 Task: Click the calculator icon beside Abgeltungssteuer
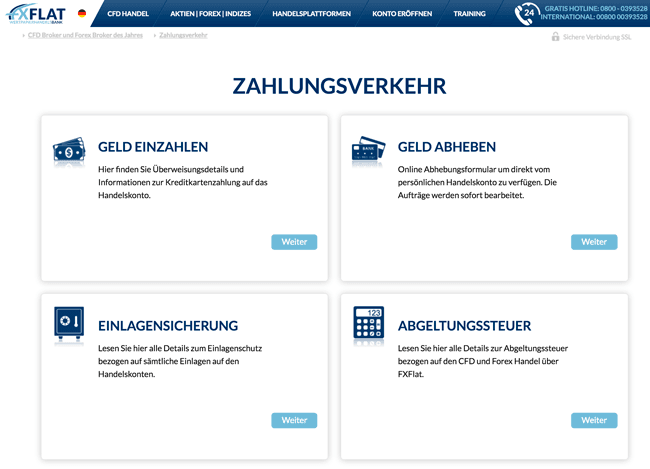(369, 324)
